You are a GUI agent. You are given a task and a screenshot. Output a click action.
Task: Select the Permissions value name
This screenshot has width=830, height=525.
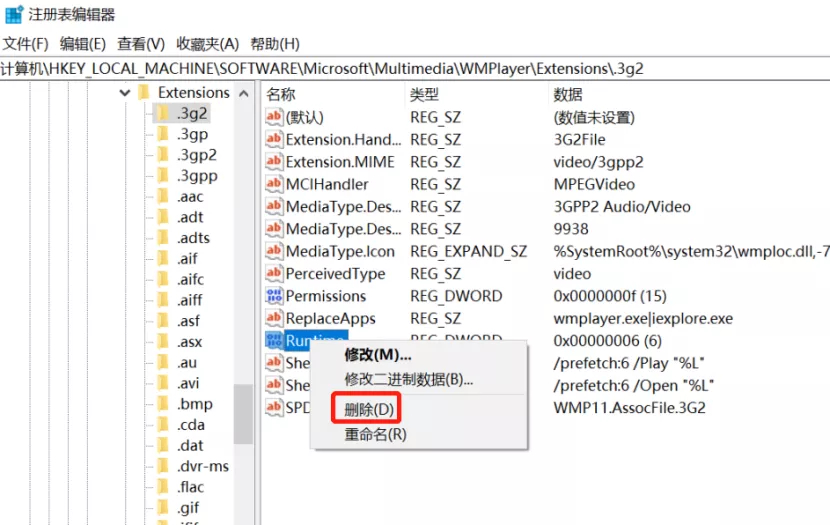tap(326, 296)
